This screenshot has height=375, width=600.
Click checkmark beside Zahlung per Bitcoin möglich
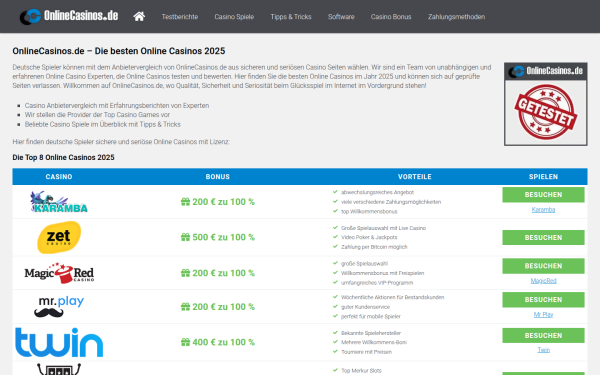tap(335, 246)
